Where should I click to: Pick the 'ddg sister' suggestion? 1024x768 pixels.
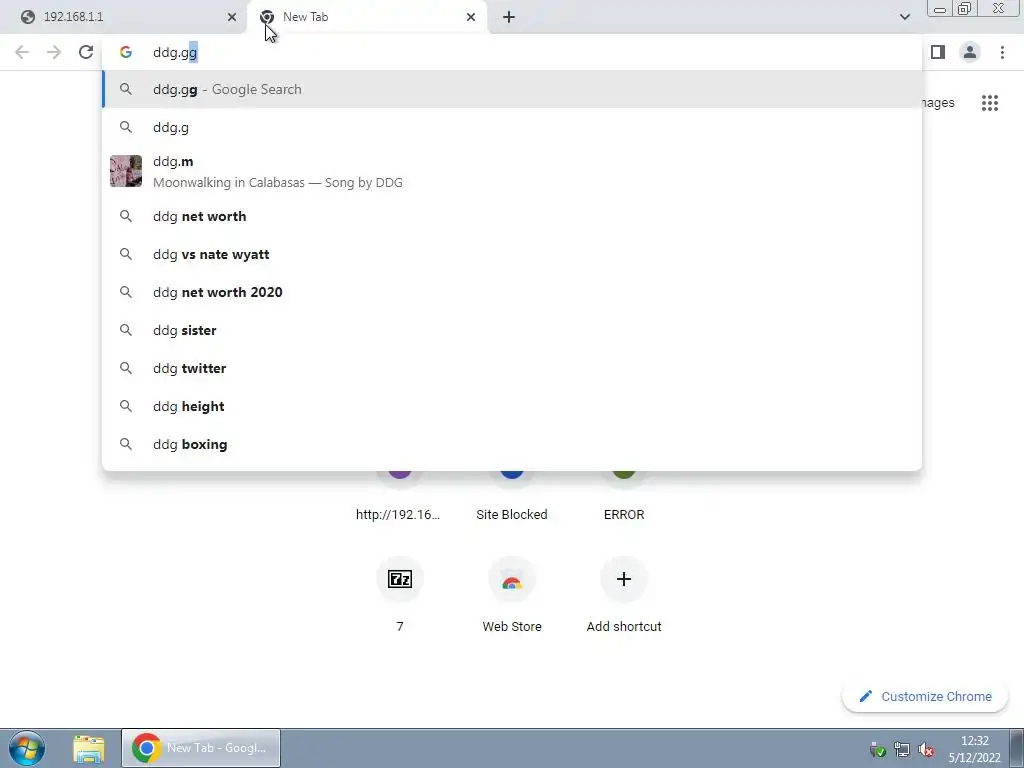(512, 330)
